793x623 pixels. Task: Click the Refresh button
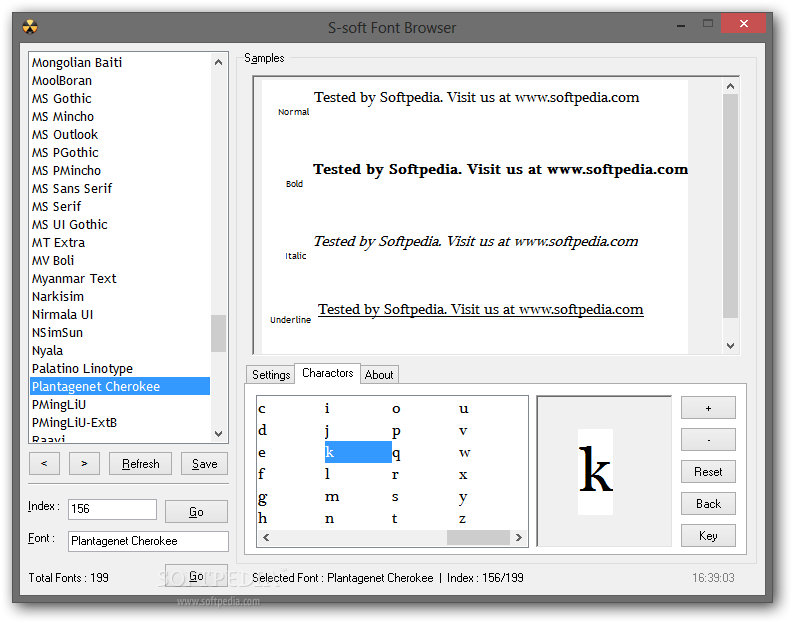coord(140,463)
